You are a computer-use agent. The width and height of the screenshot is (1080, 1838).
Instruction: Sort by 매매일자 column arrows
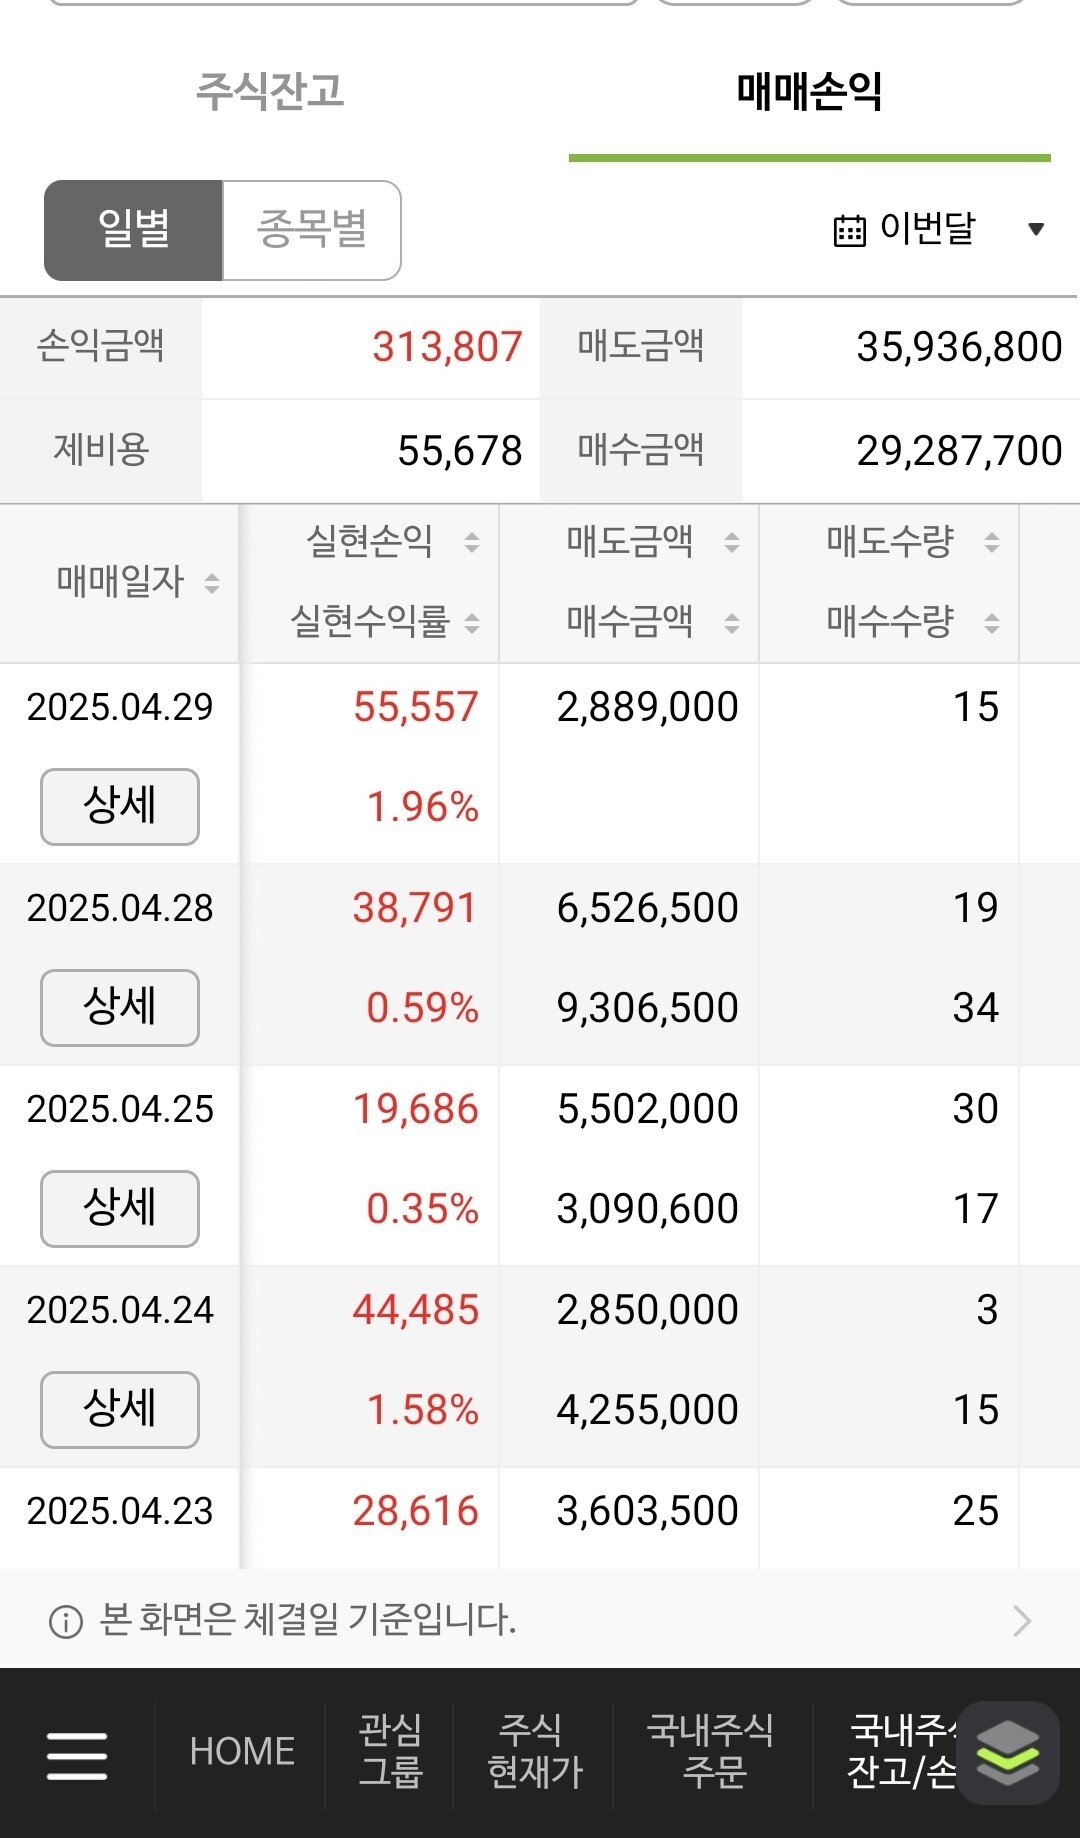tap(212, 582)
